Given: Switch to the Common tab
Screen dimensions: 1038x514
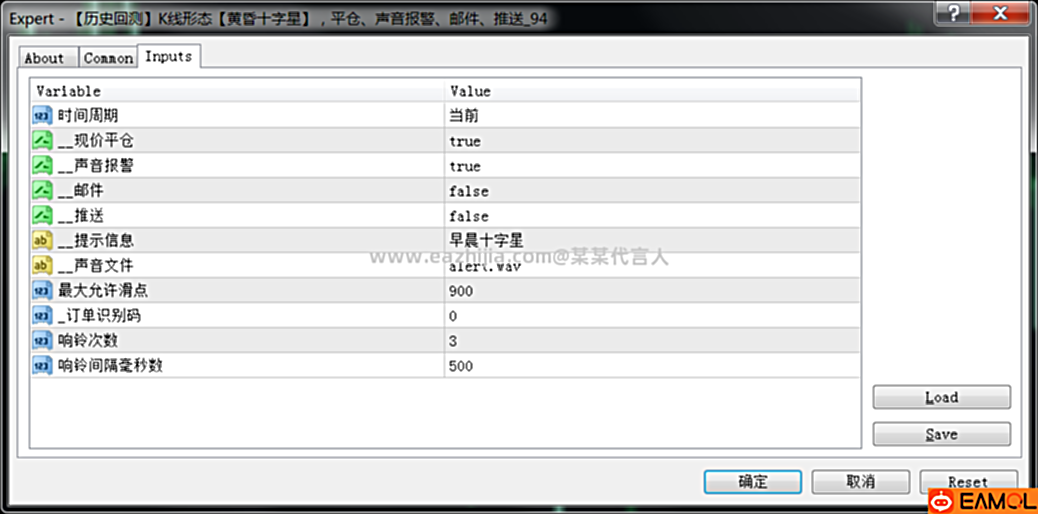Looking at the screenshot, I should coord(108,58).
